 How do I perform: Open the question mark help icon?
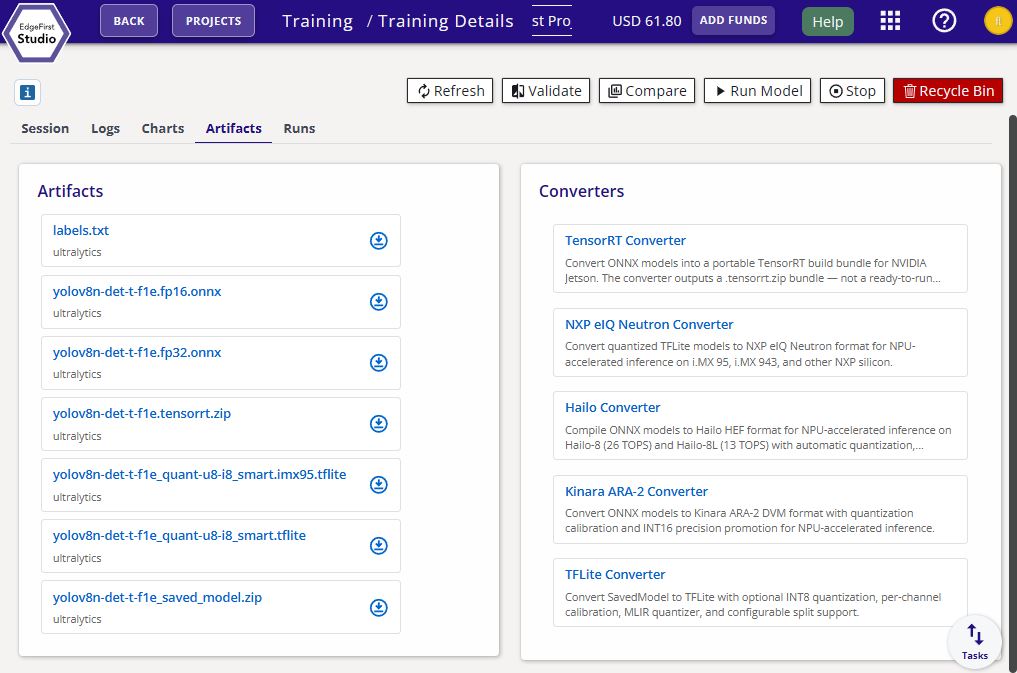point(944,21)
